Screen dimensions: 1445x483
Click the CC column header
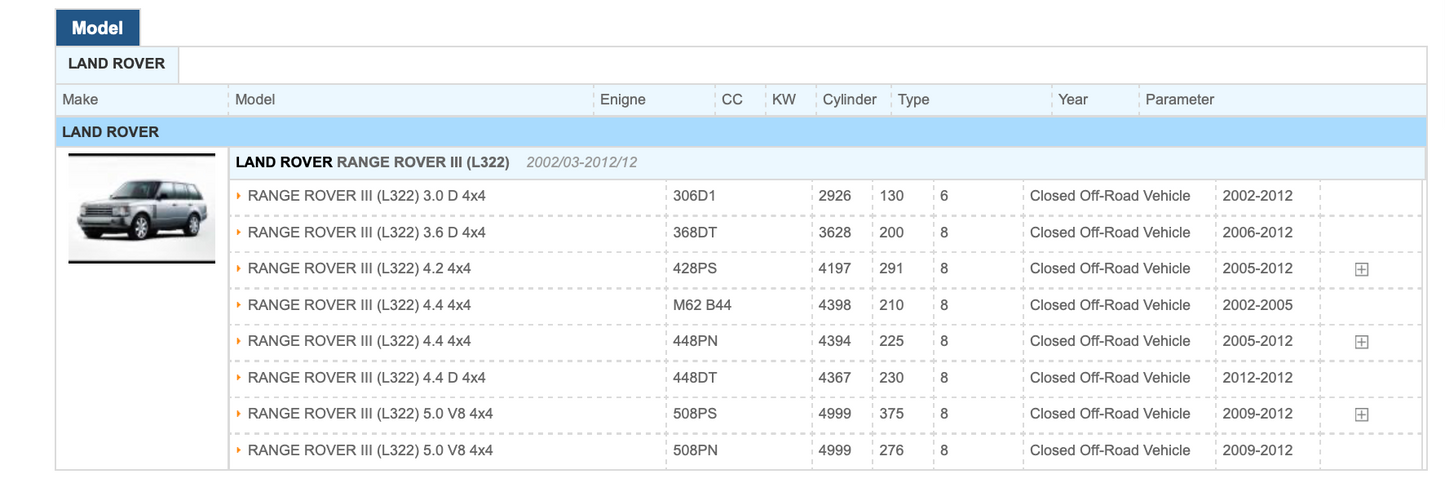point(732,99)
